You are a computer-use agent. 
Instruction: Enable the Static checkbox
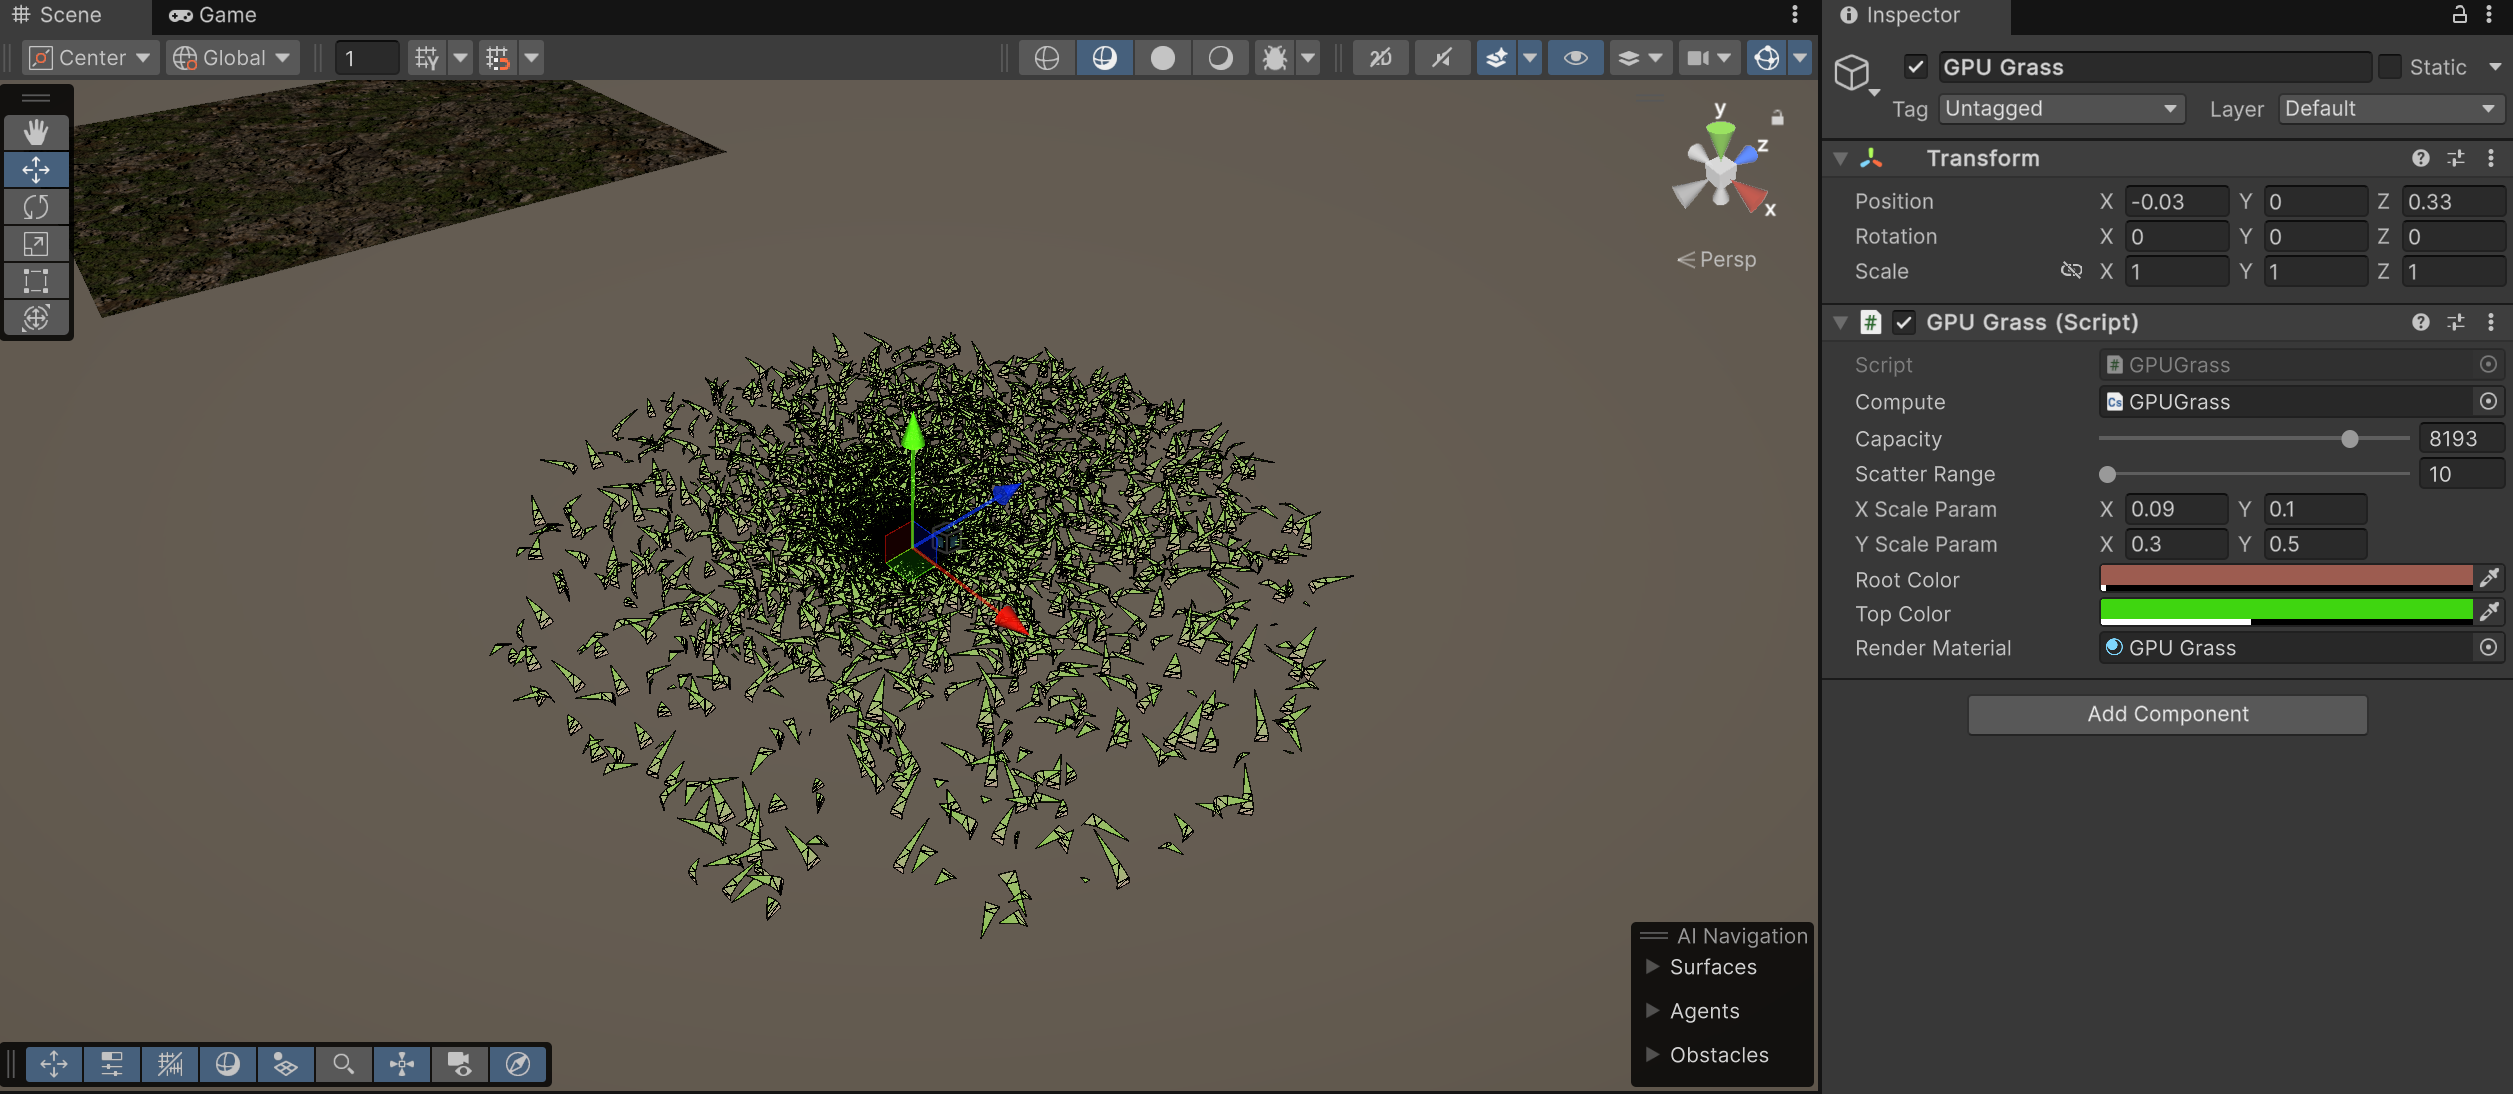click(2390, 67)
